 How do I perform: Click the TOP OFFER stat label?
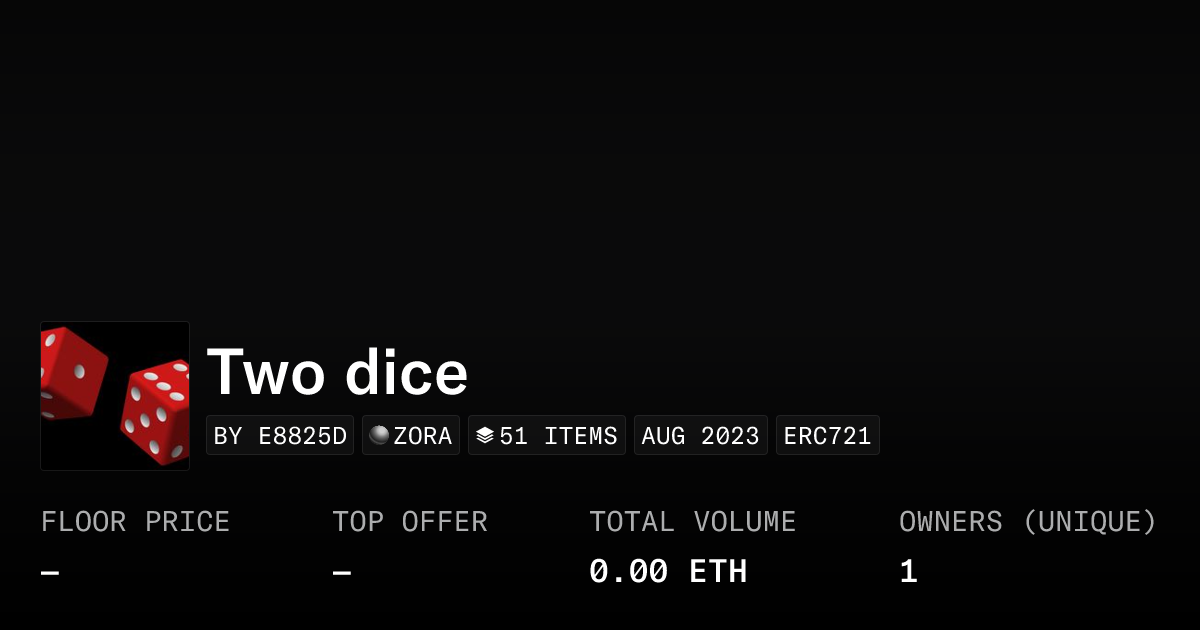point(410,521)
